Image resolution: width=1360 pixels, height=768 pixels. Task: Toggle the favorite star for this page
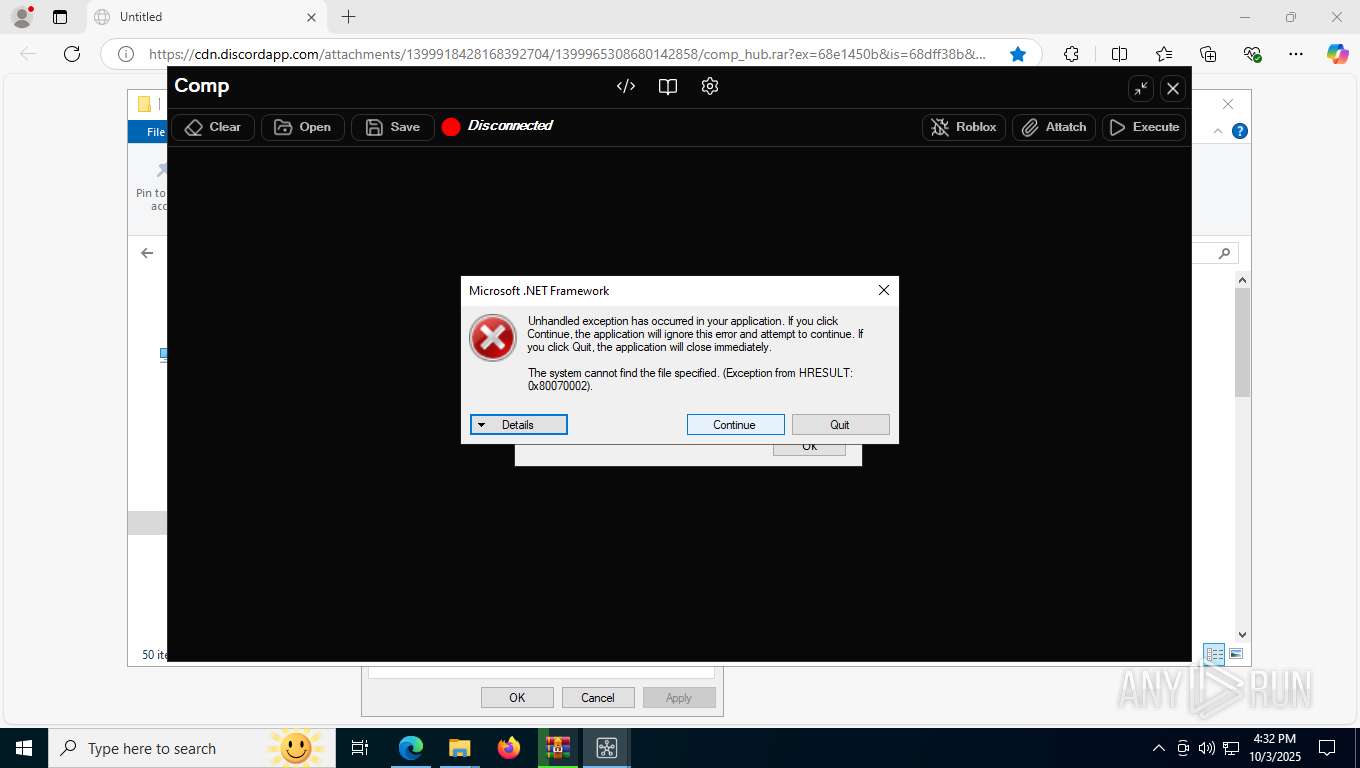[1018, 54]
